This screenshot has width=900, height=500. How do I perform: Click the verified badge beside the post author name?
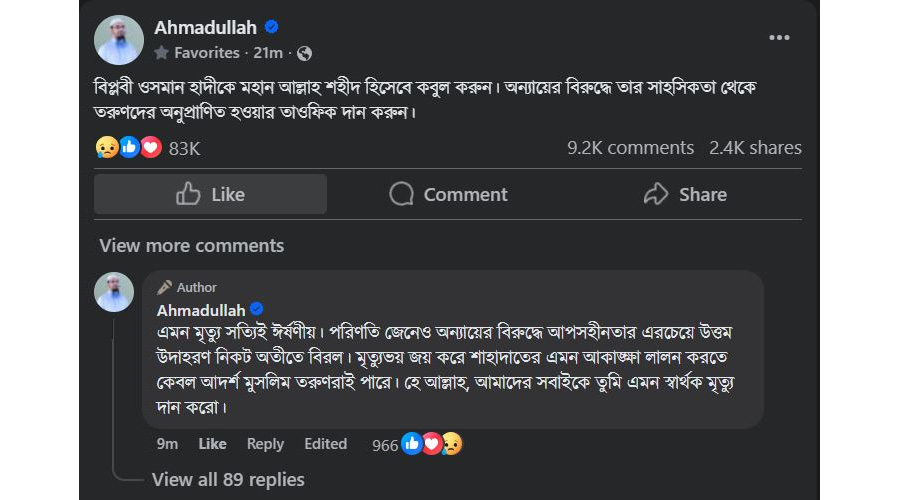click(272, 27)
